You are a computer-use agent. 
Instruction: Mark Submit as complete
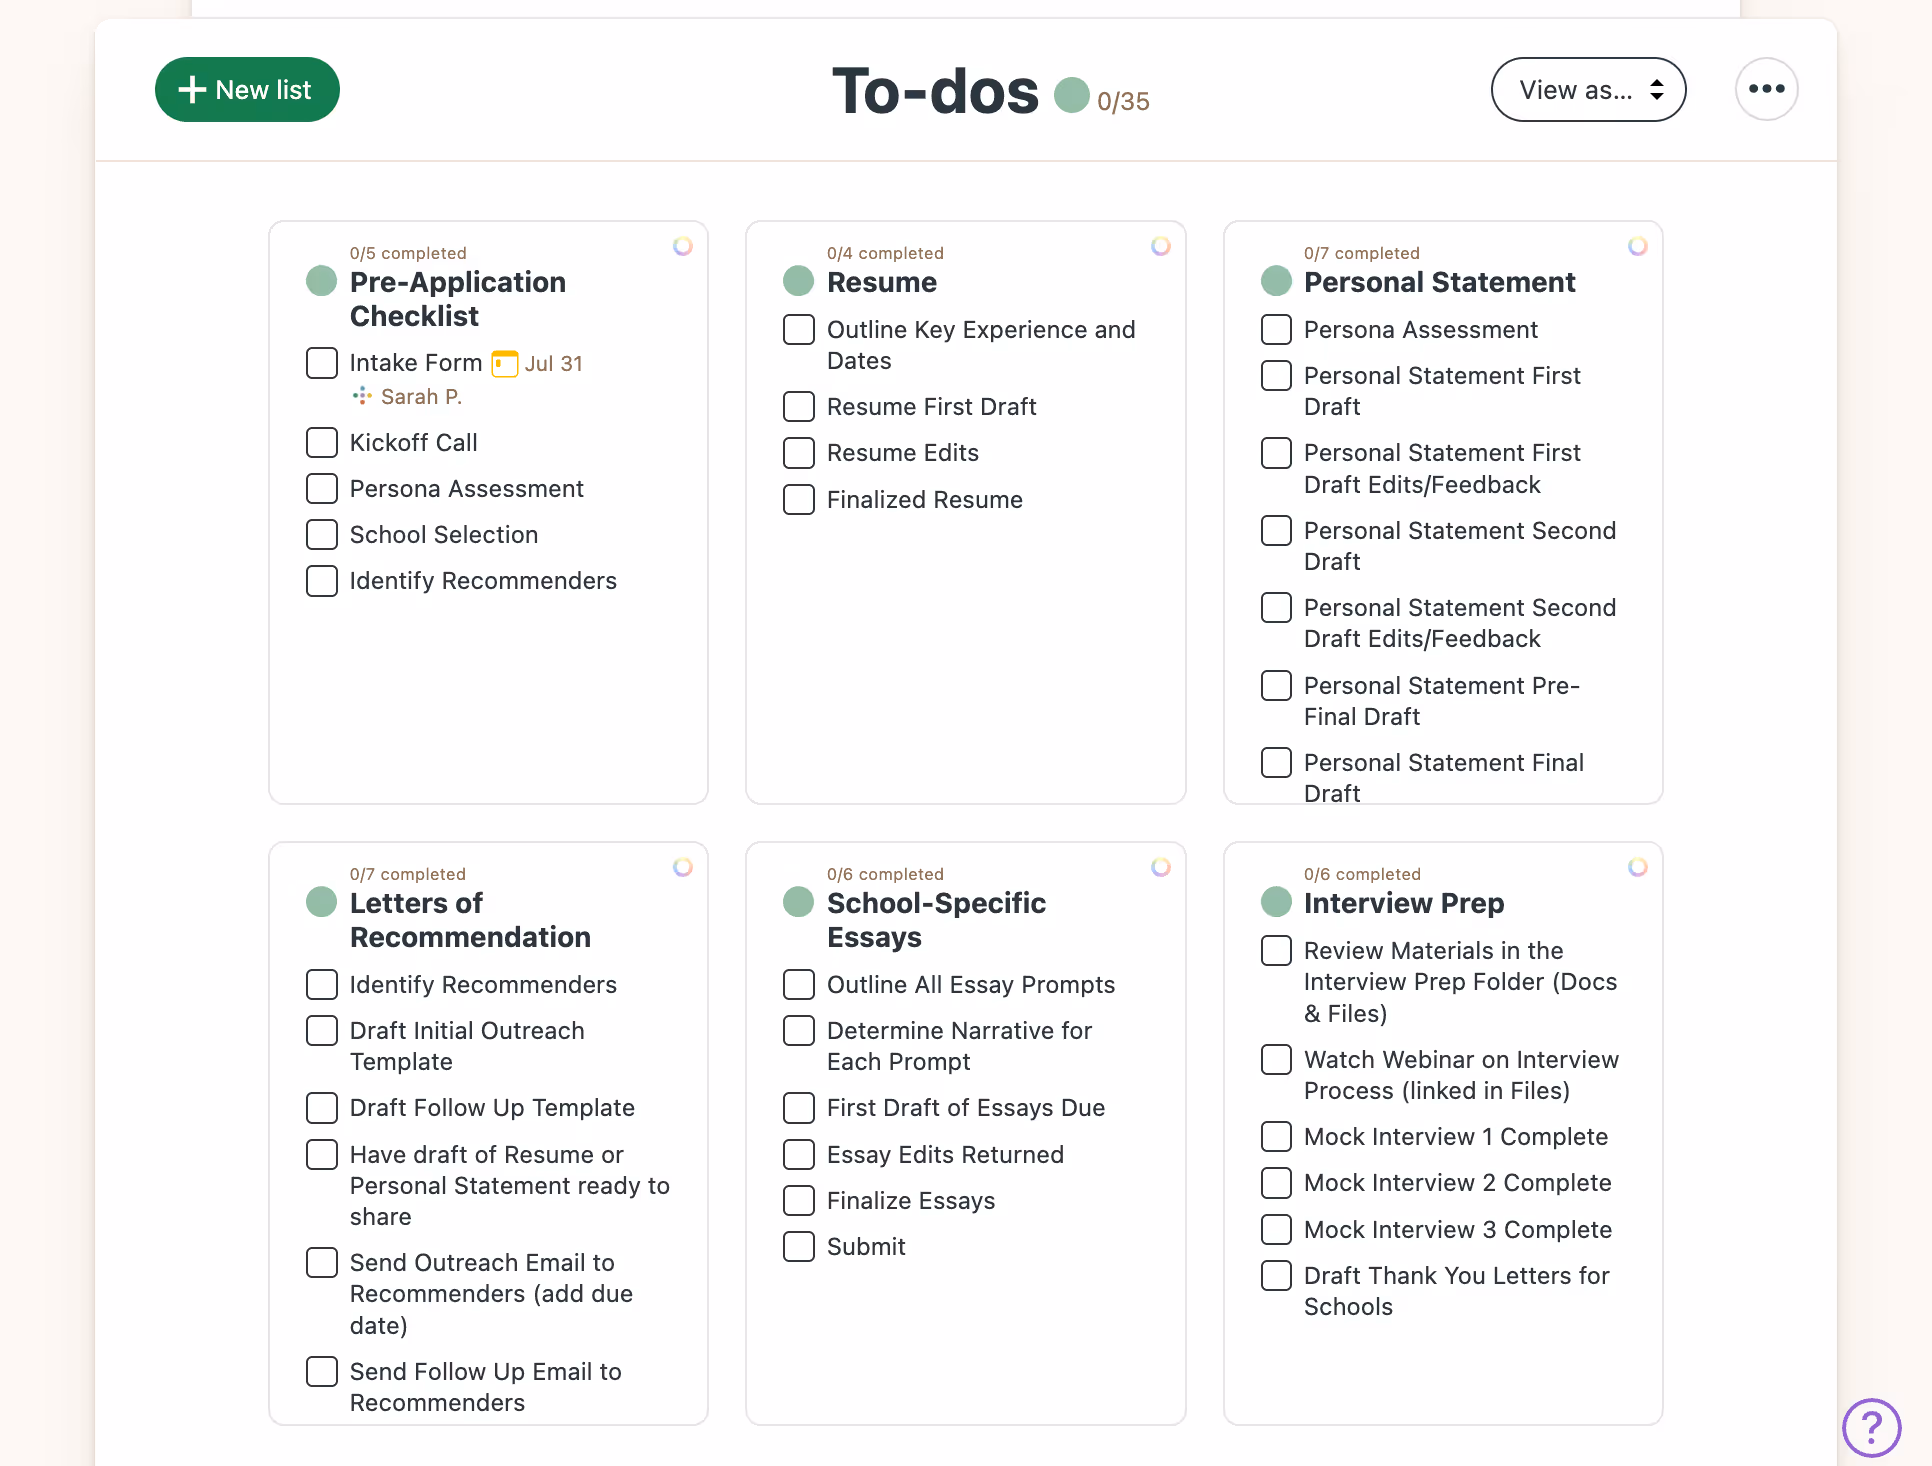tap(798, 1246)
